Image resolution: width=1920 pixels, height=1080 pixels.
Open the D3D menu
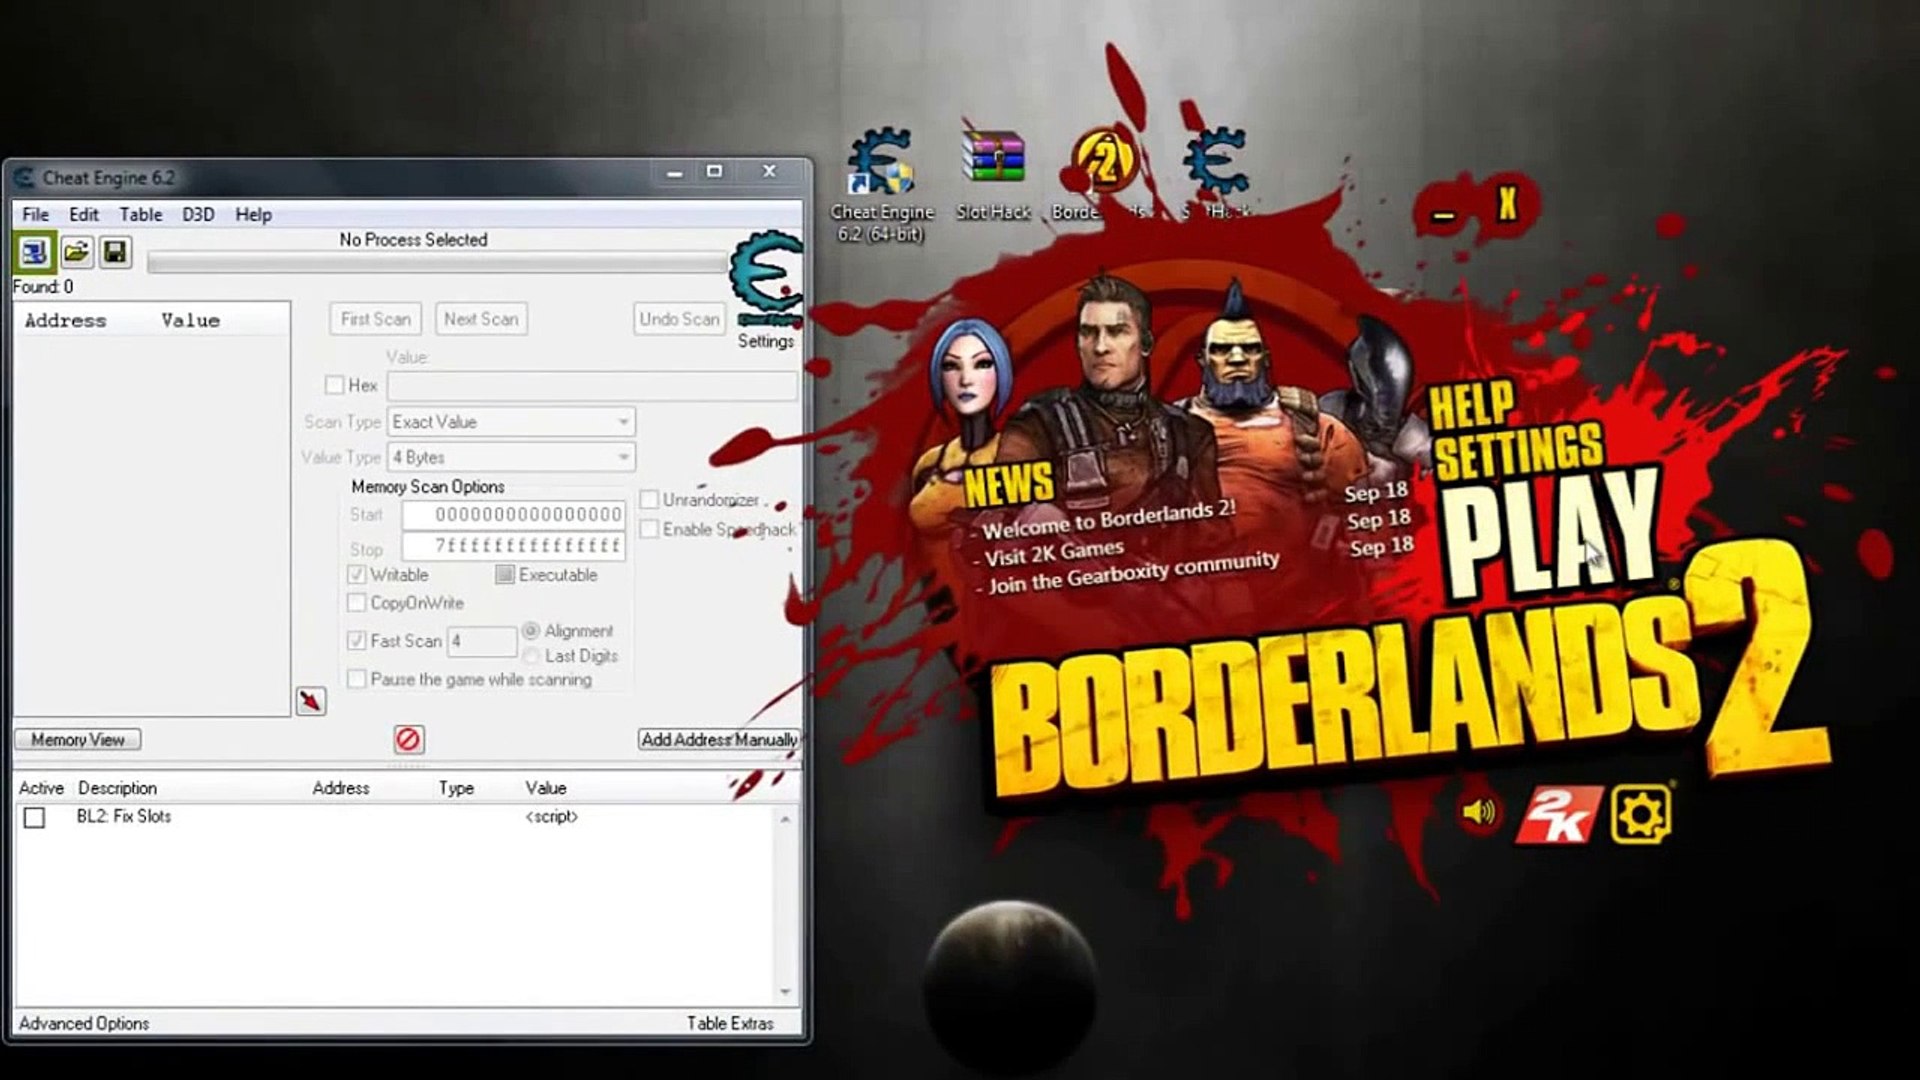click(x=198, y=214)
